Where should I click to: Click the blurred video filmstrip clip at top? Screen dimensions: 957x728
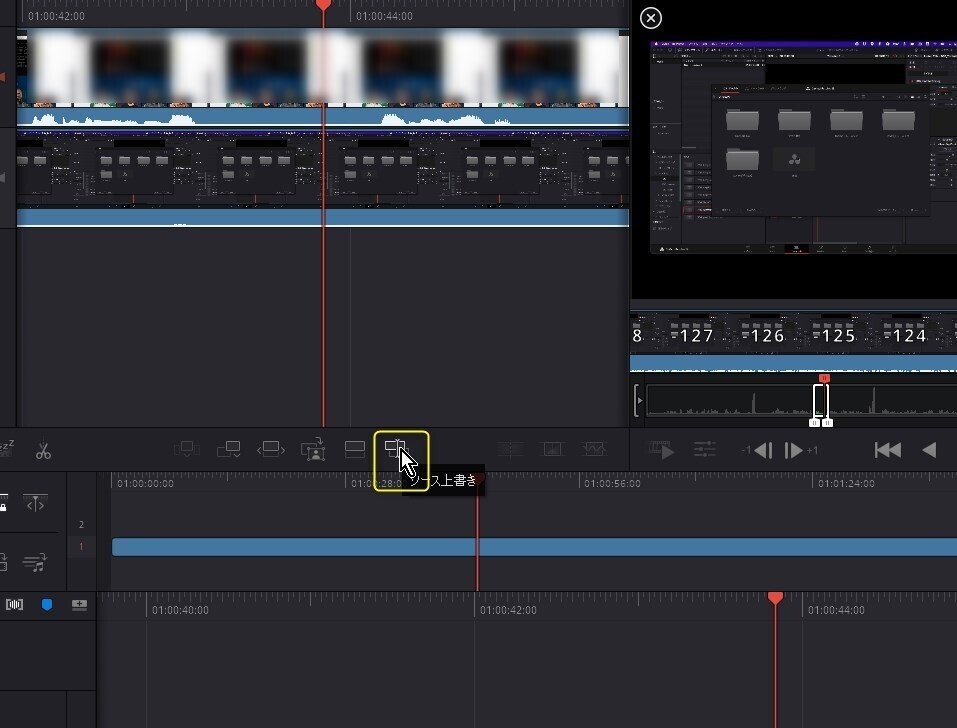[323, 67]
